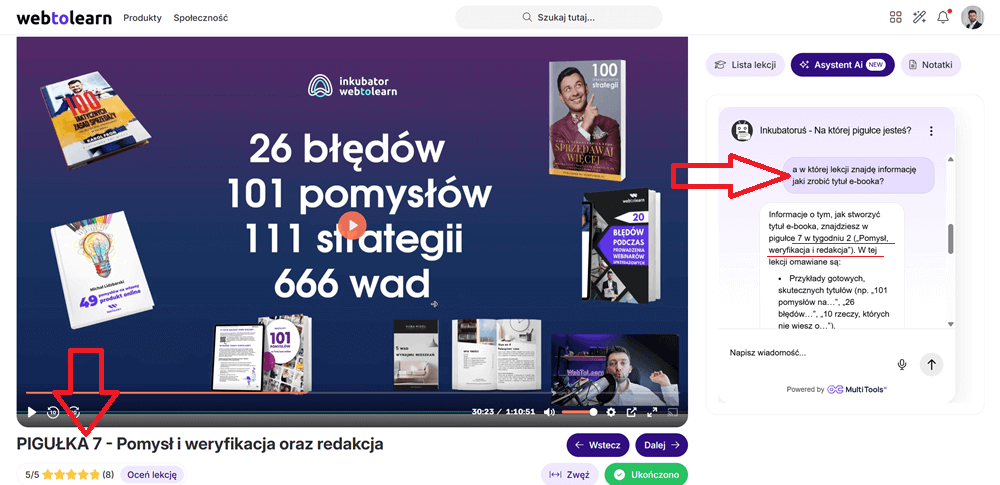Toggle Zwęź to narrow the video
Screen dimensions: 1000x485
pyautogui.click(x=570, y=475)
